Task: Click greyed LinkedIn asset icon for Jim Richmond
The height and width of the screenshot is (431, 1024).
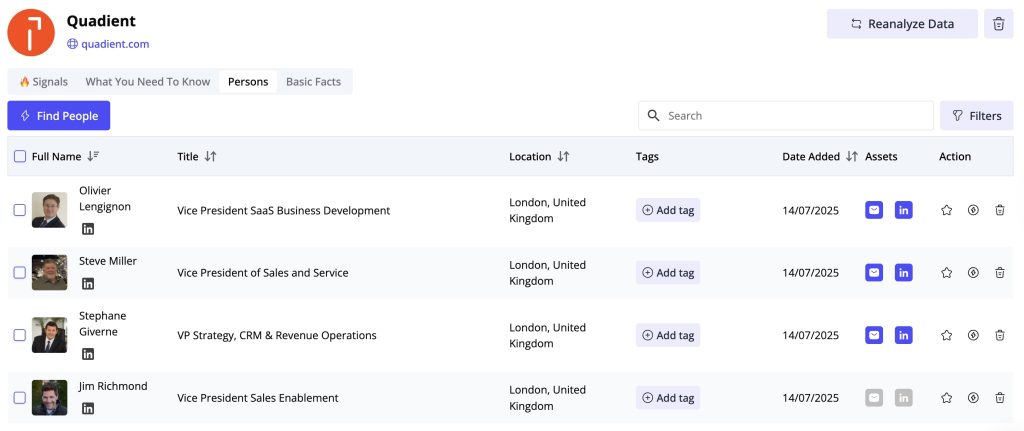Action: [904, 398]
